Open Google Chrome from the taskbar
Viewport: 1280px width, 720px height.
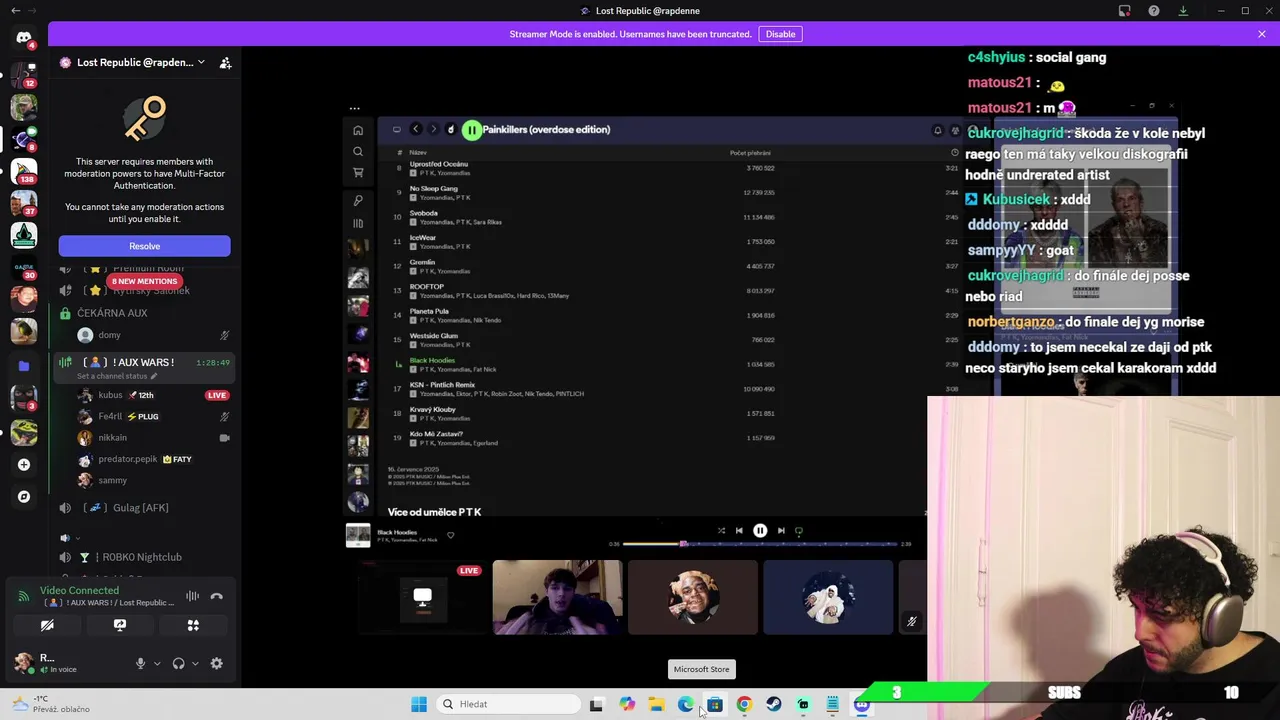point(744,704)
